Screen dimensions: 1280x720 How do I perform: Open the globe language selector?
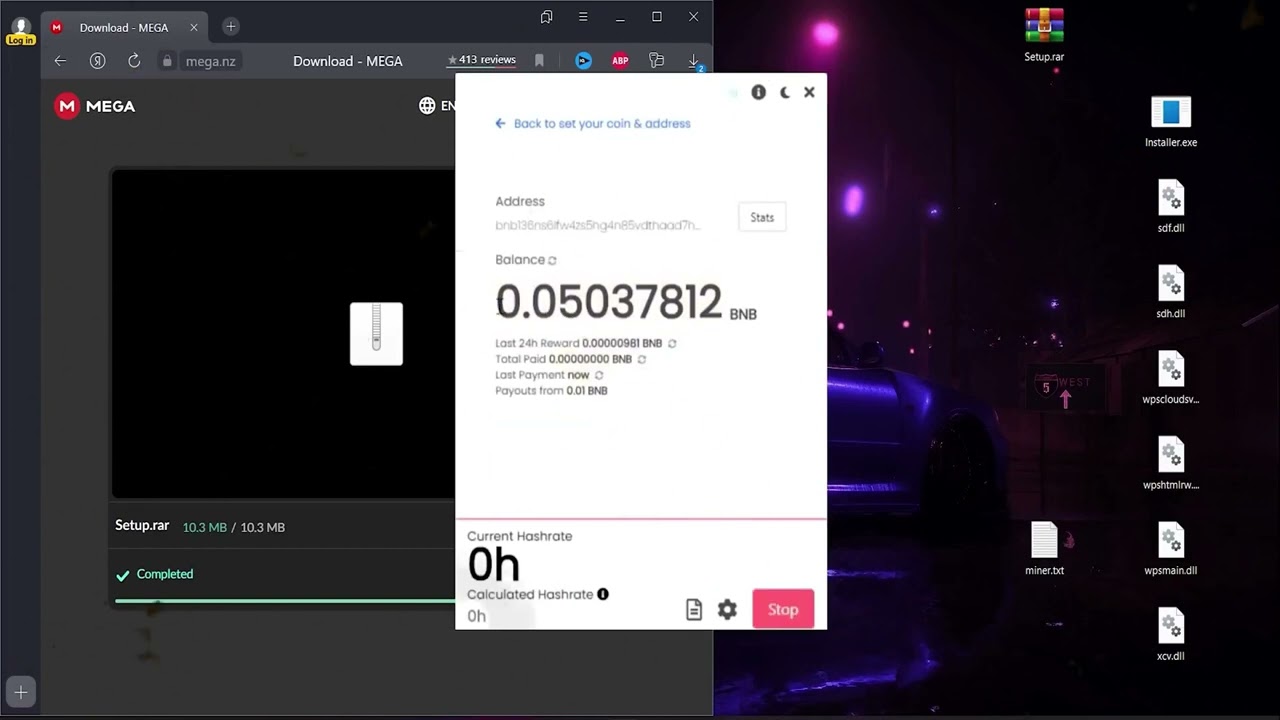coord(427,106)
